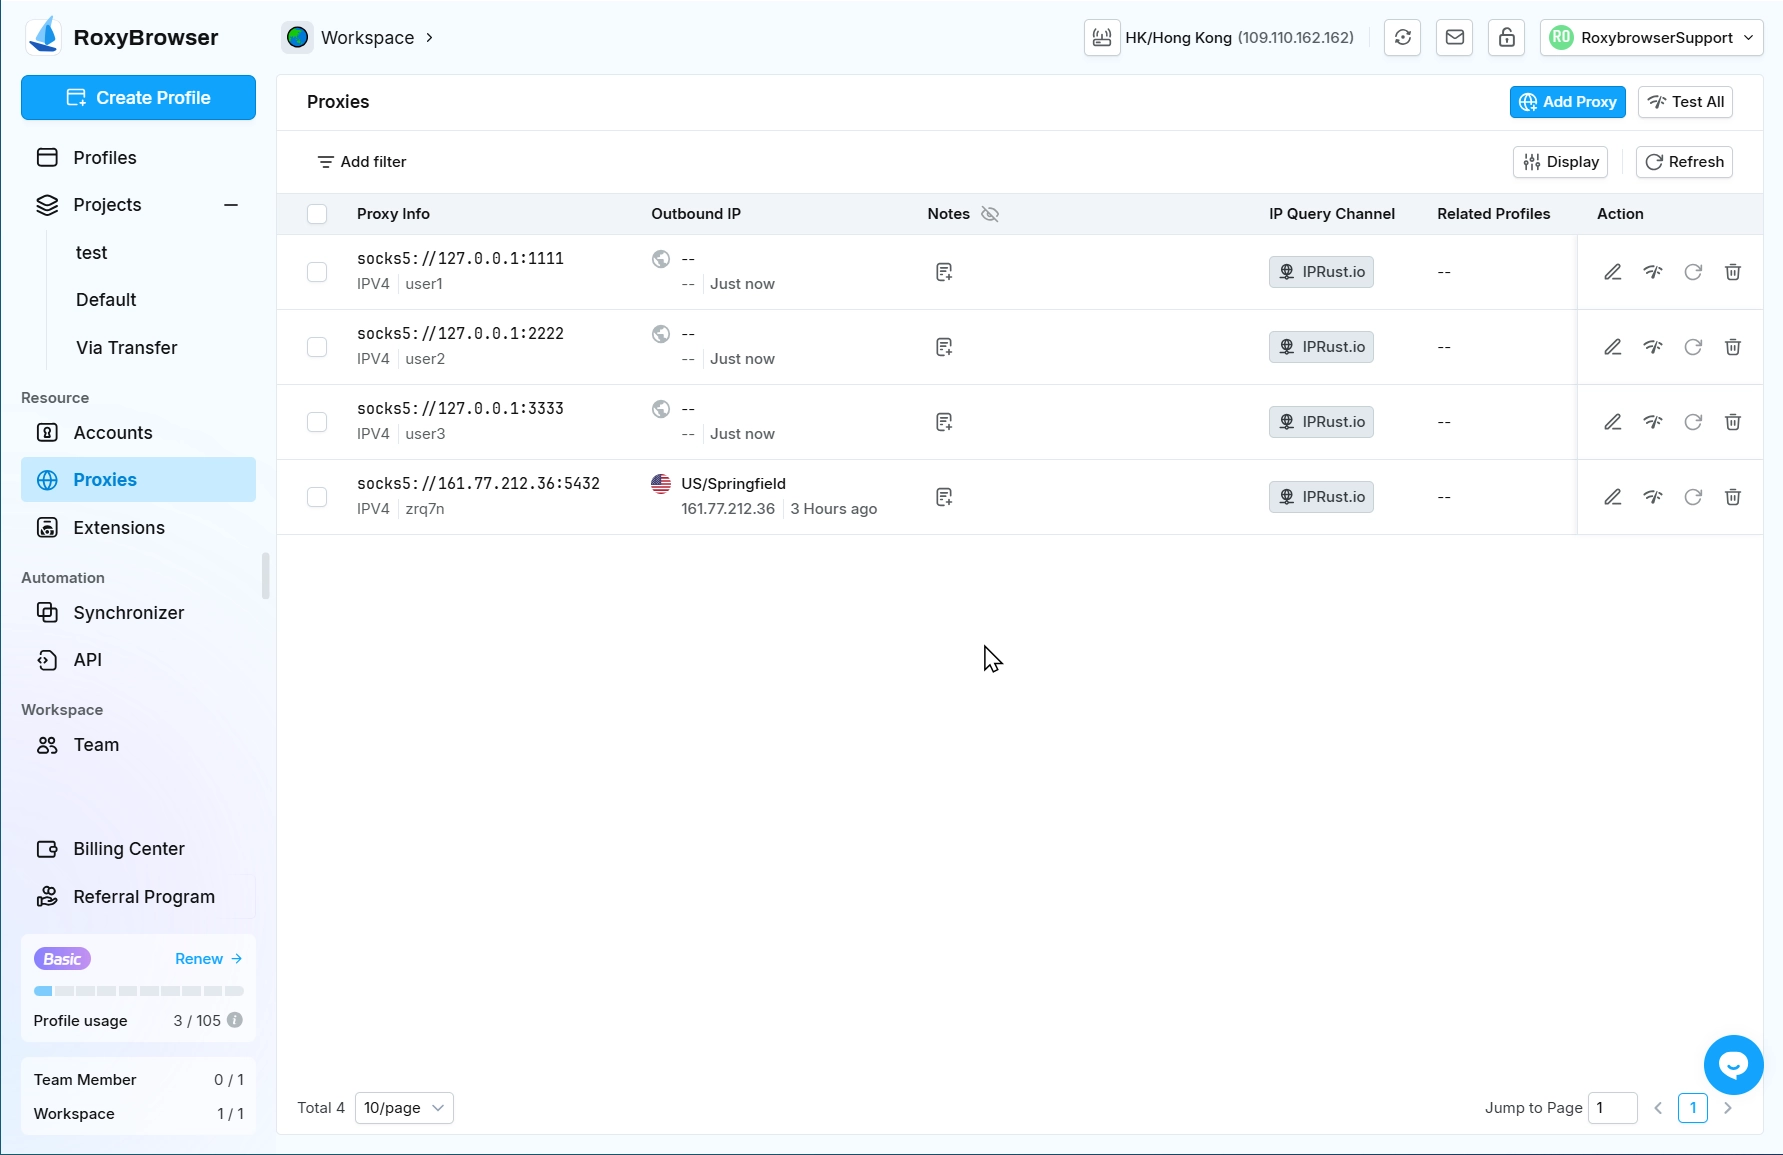Image resolution: width=1783 pixels, height=1155 pixels.
Task: Open the mail inbox icon in header
Action: pos(1454,38)
